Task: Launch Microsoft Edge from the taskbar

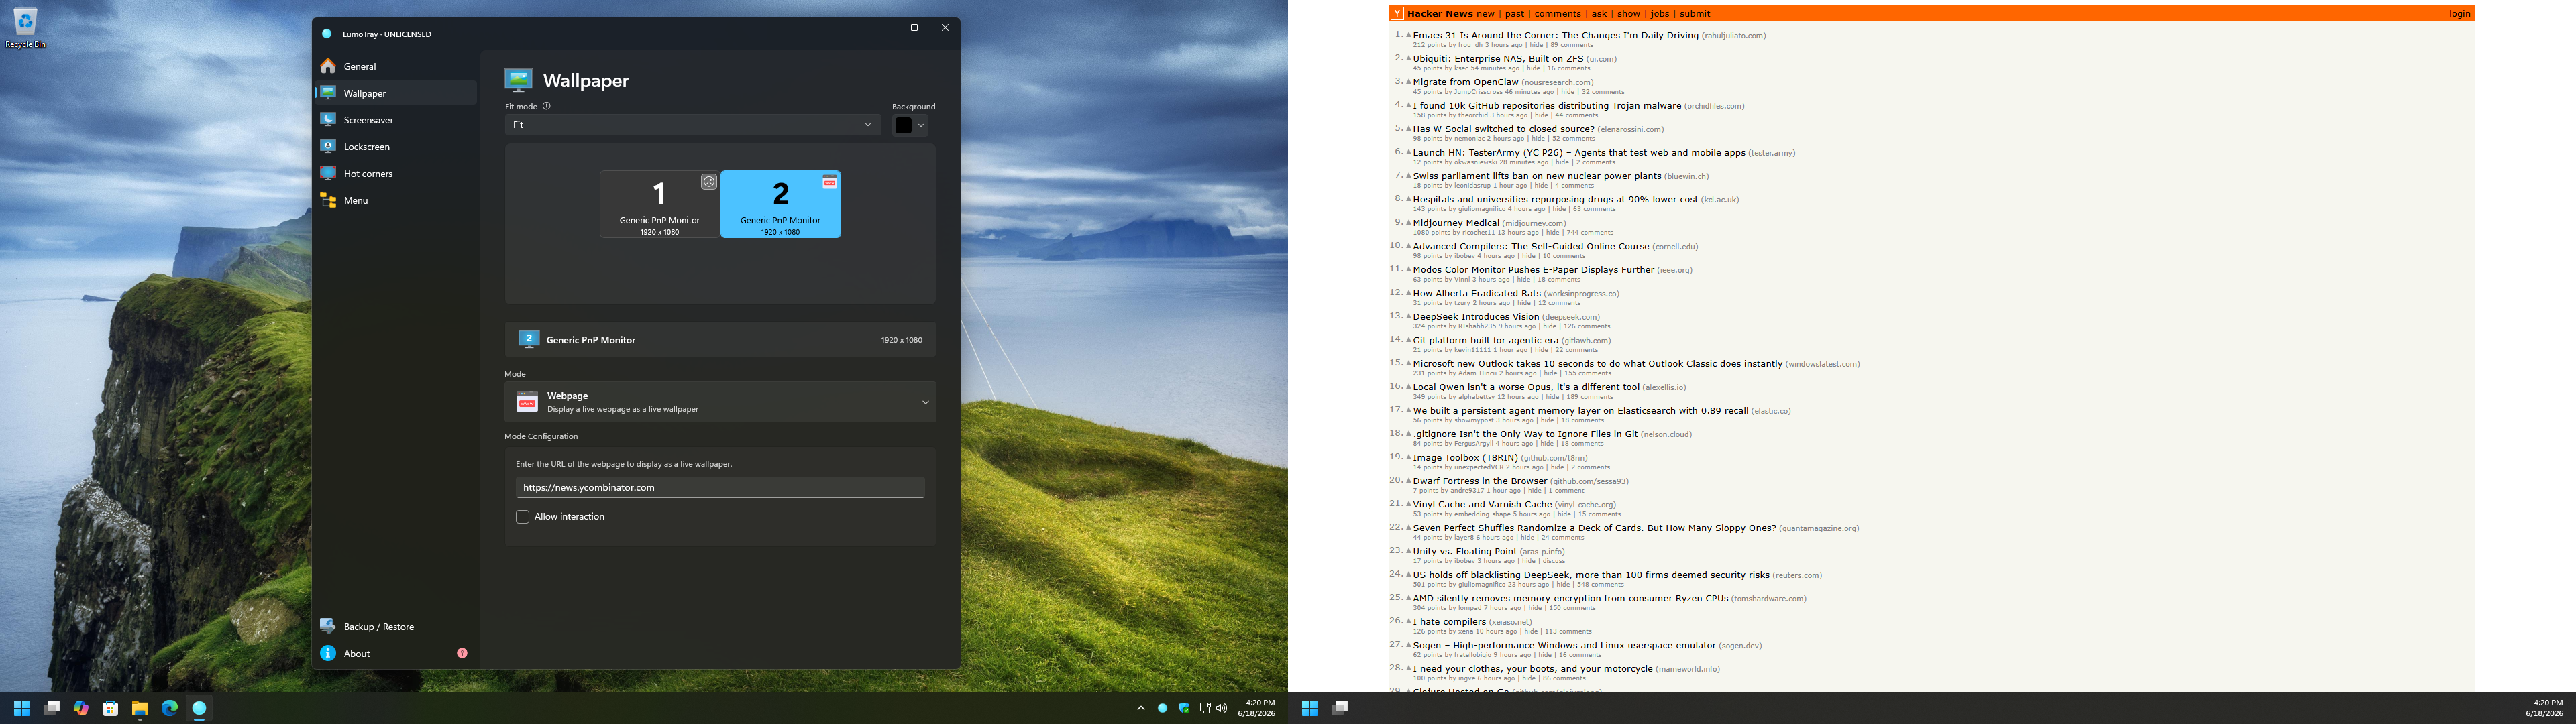Action: pos(169,708)
